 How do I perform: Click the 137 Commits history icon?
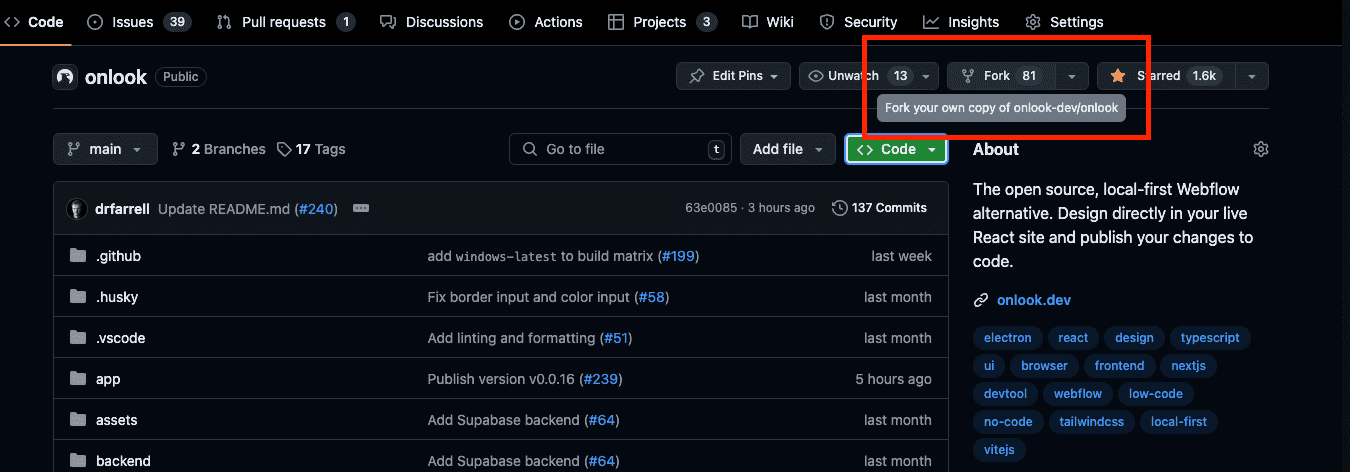pyautogui.click(x=838, y=208)
